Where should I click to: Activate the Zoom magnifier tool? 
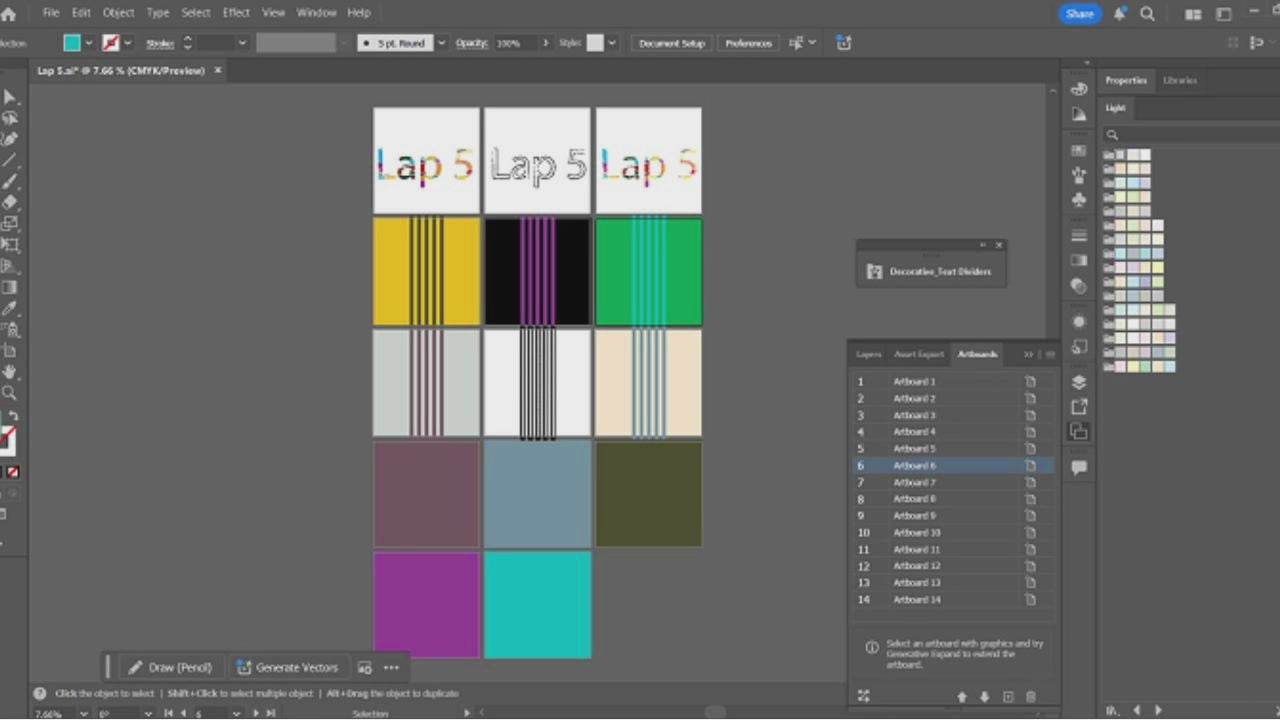coord(10,393)
